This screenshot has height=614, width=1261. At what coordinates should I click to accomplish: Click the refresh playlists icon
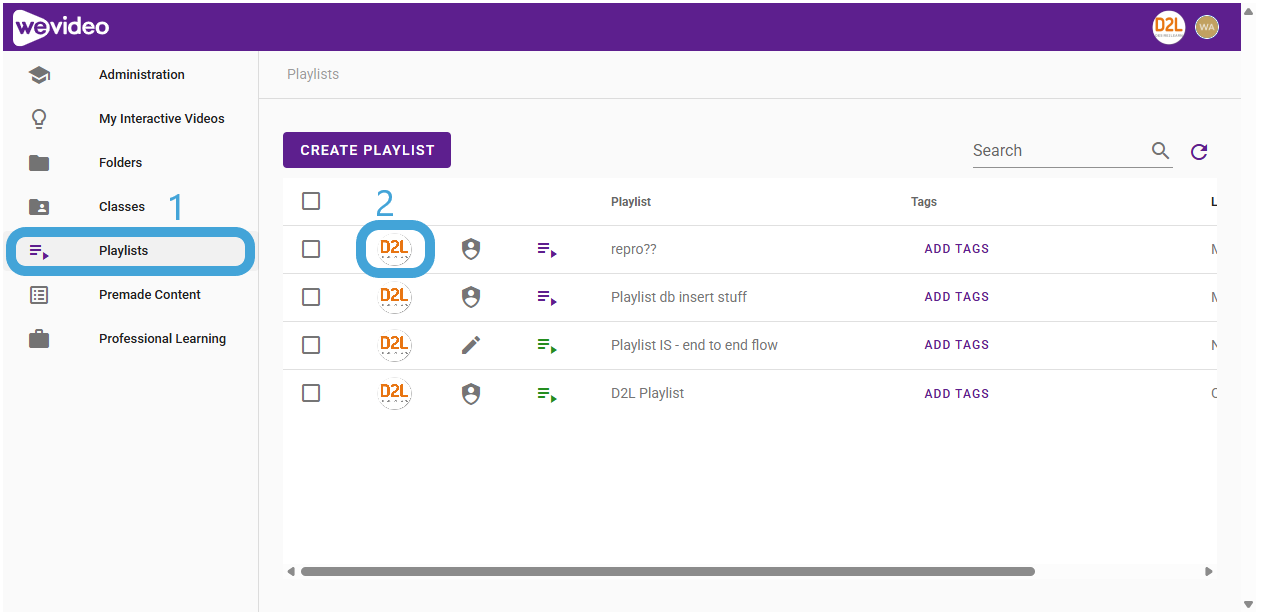click(1199, 152)
